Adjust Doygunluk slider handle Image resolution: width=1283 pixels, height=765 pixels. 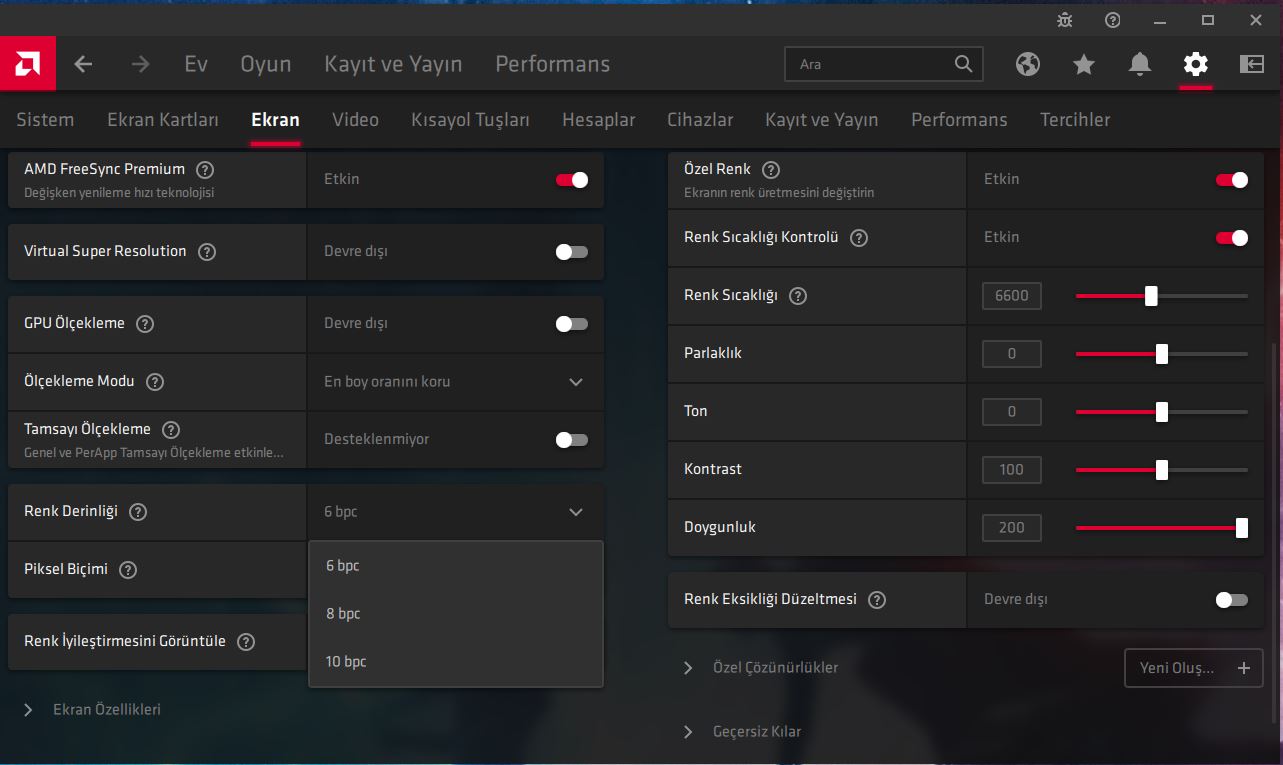pos(1242,528)
